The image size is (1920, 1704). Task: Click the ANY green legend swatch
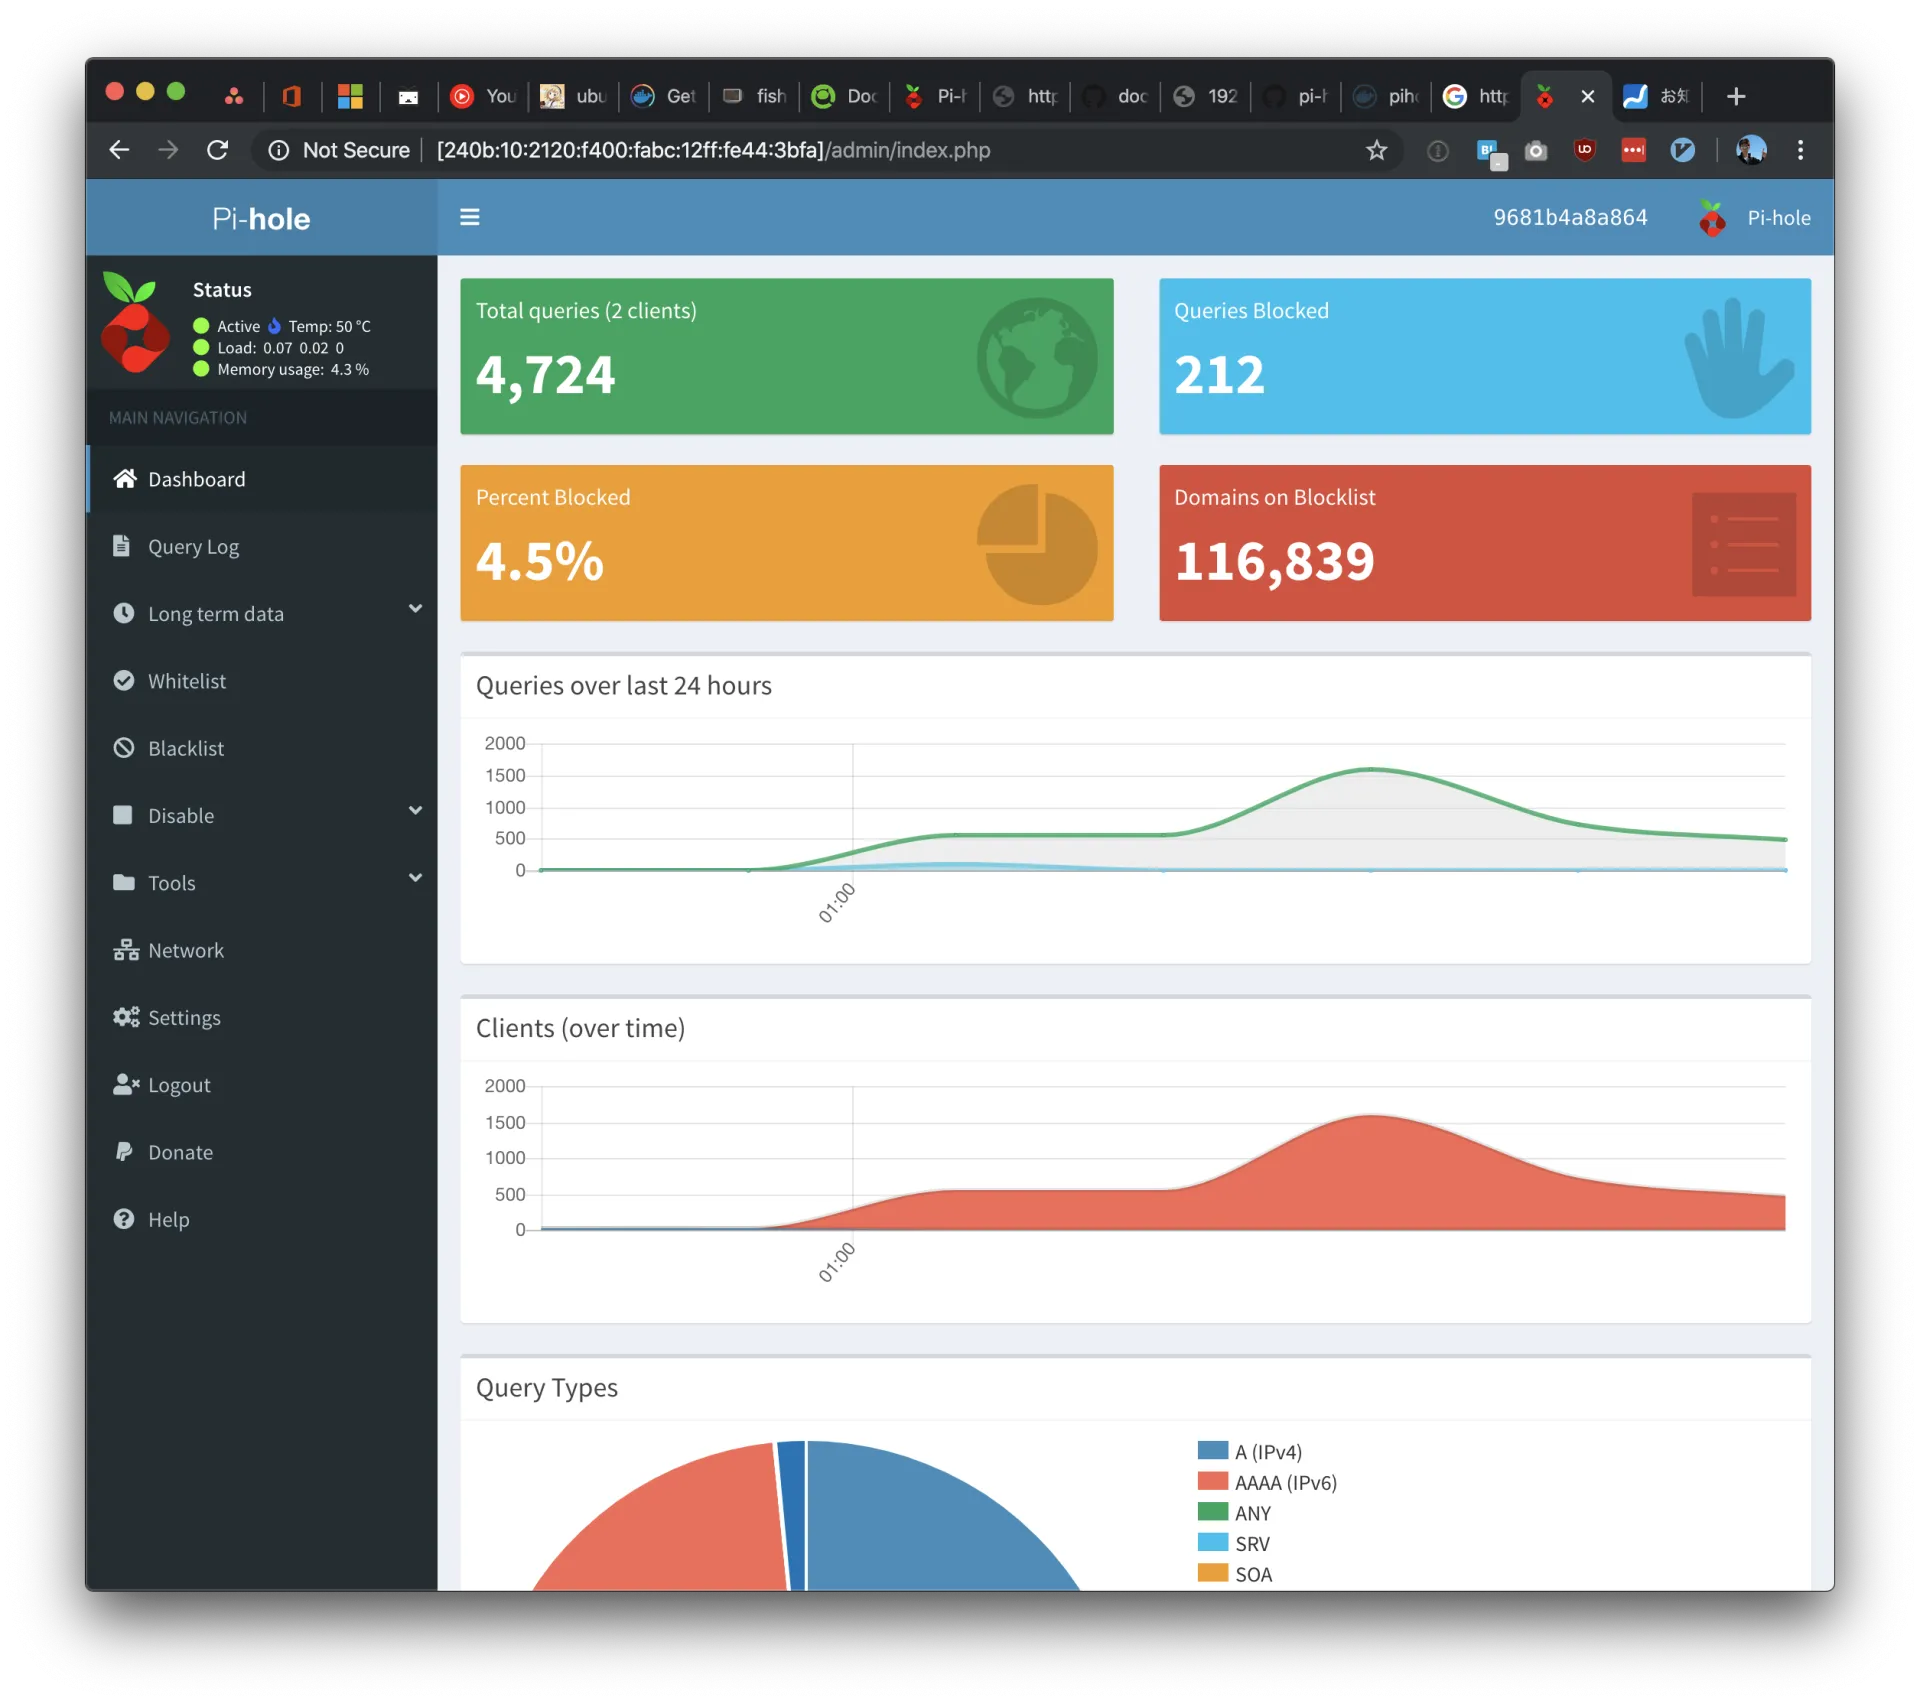click(1212, 1512)
